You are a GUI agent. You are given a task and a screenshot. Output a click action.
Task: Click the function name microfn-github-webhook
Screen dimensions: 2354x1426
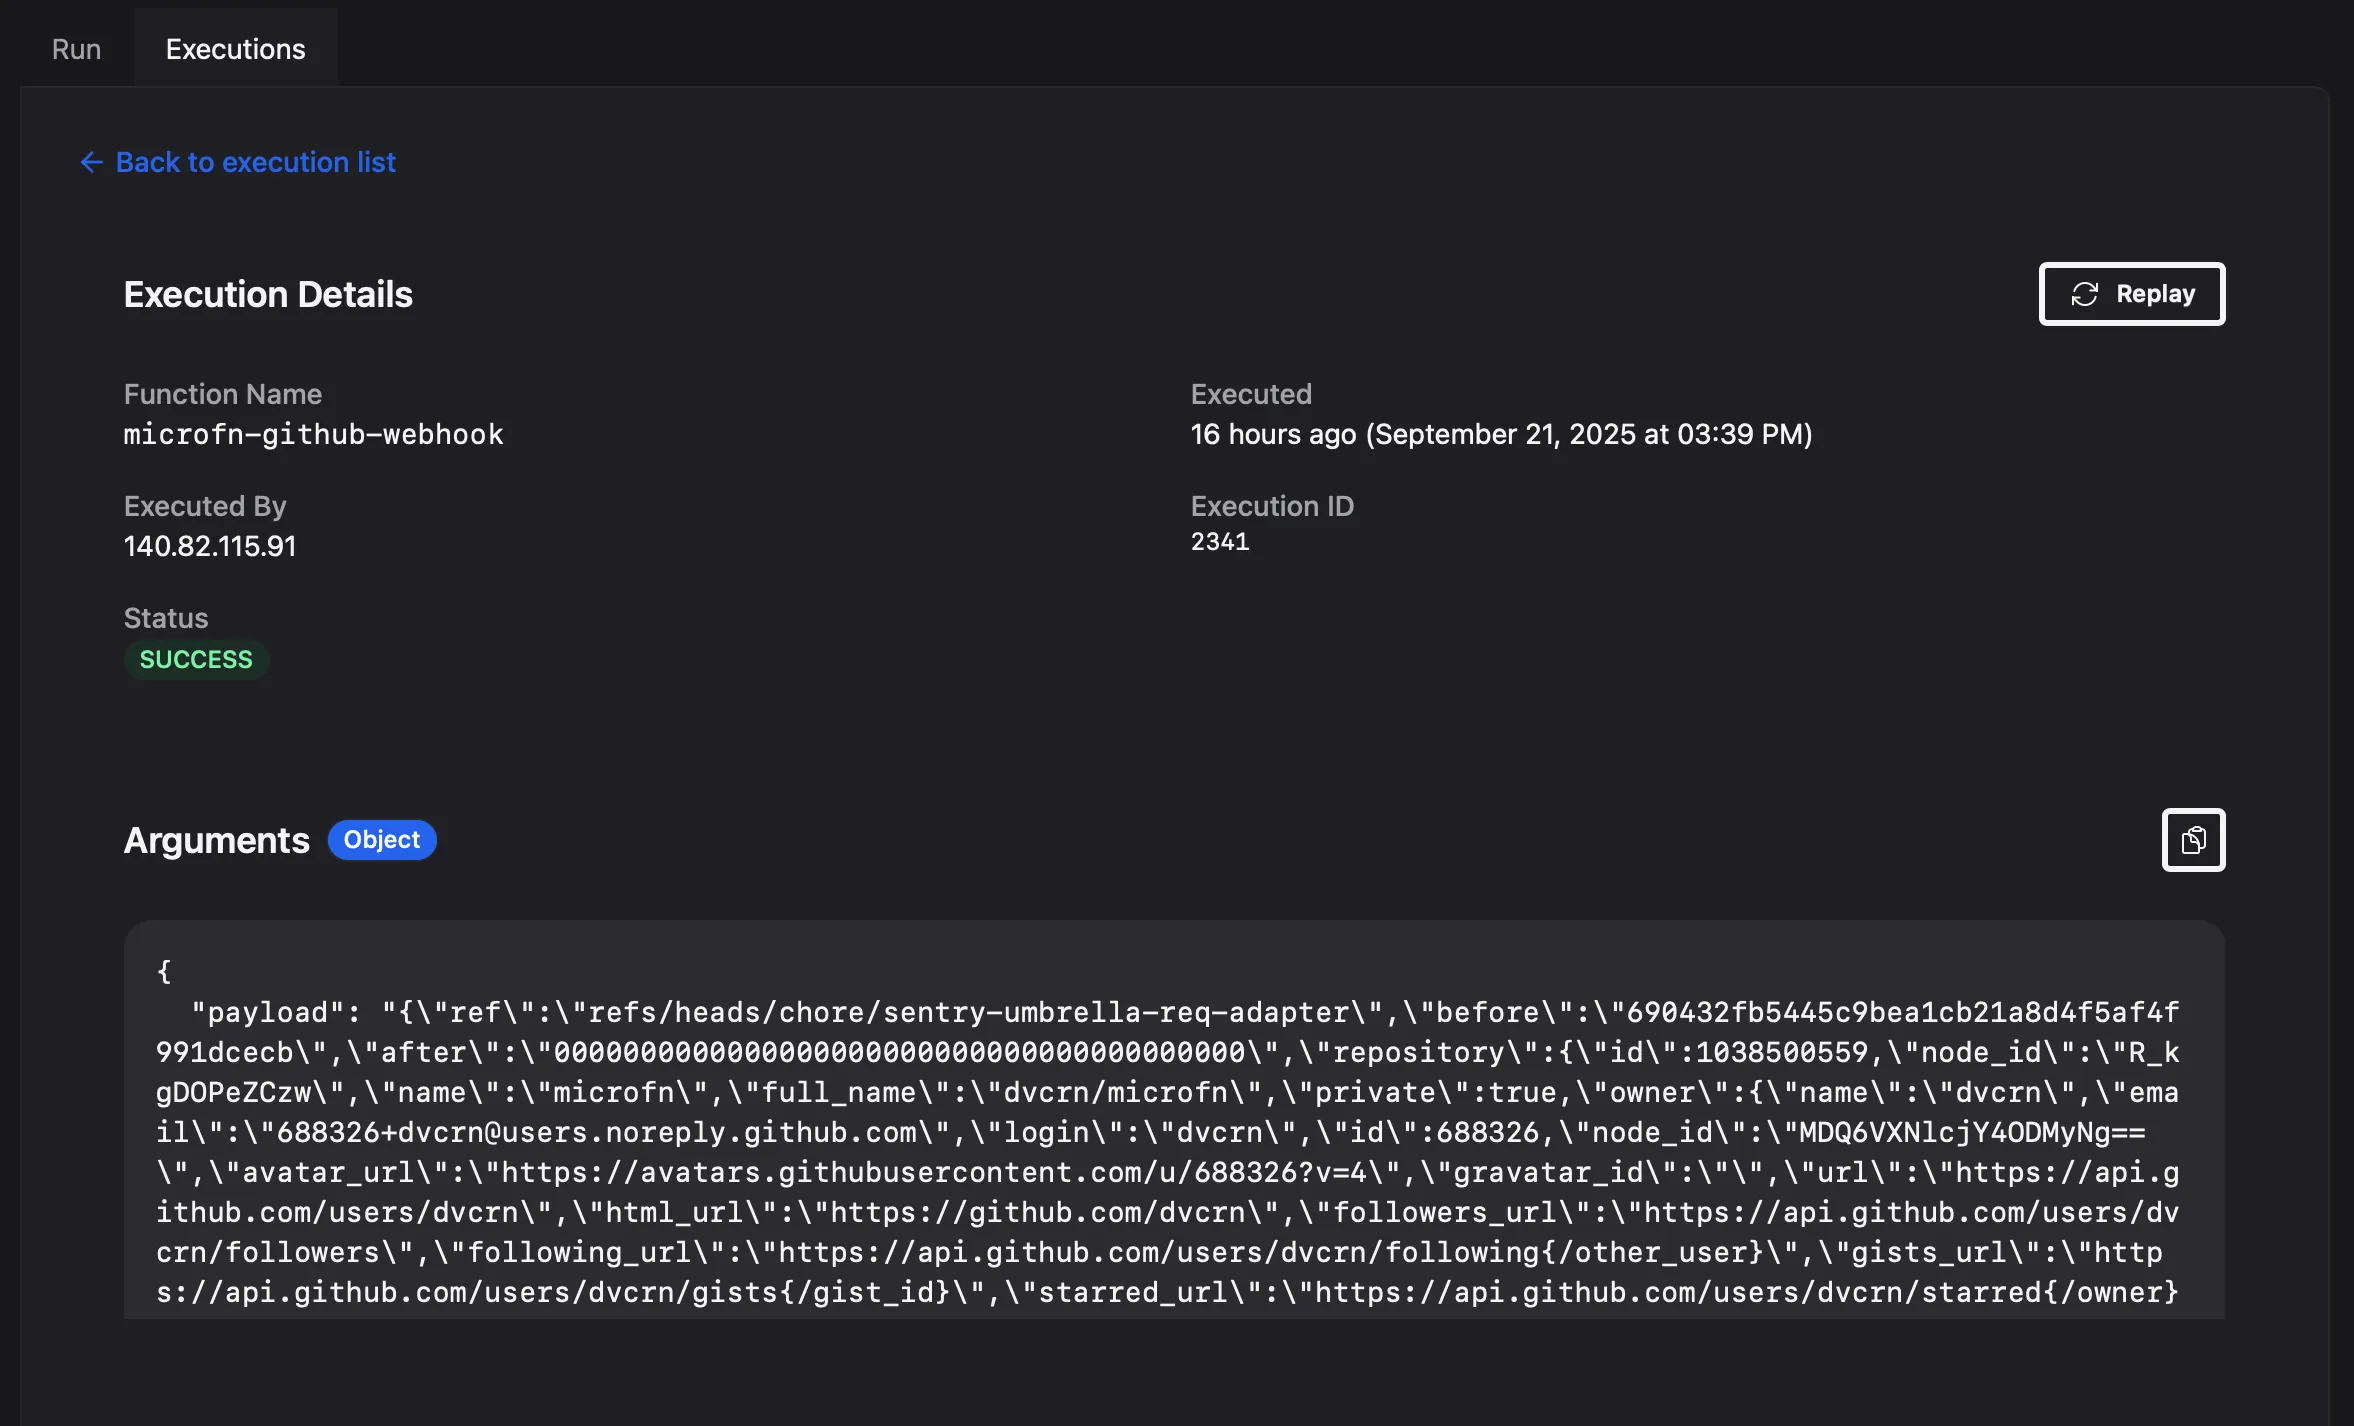point(313,434)
